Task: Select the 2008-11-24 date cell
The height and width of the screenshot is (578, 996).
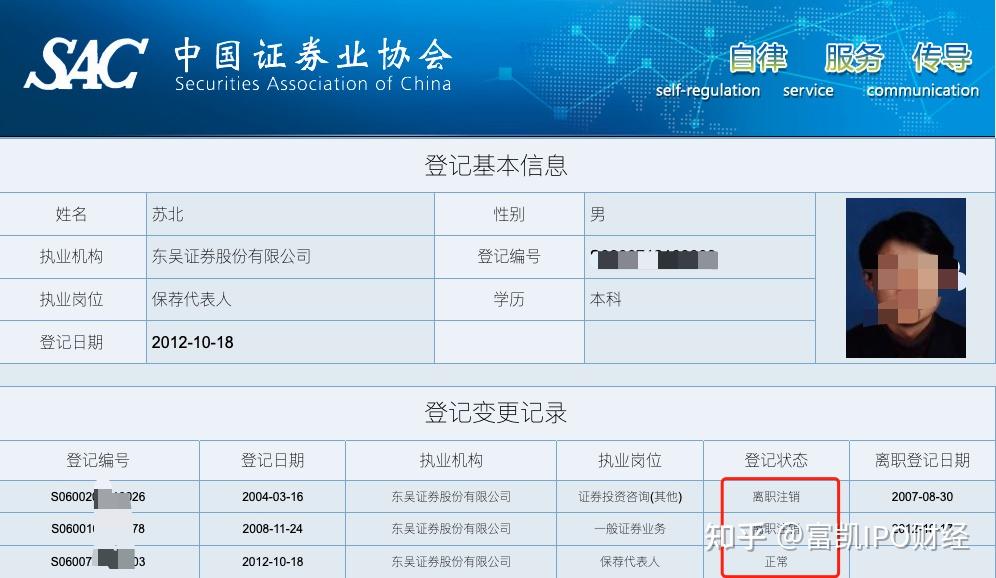Action: click(273, 528)
